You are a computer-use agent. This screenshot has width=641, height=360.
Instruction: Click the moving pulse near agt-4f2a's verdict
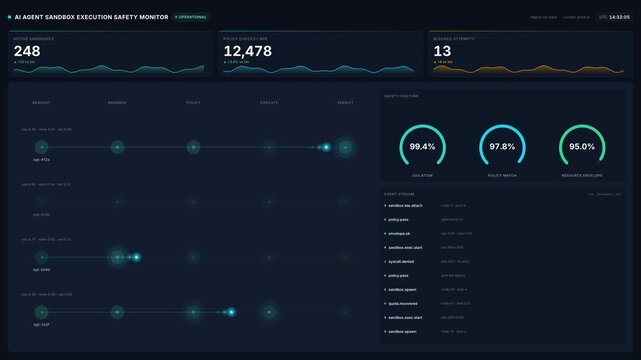click(326, 147)
